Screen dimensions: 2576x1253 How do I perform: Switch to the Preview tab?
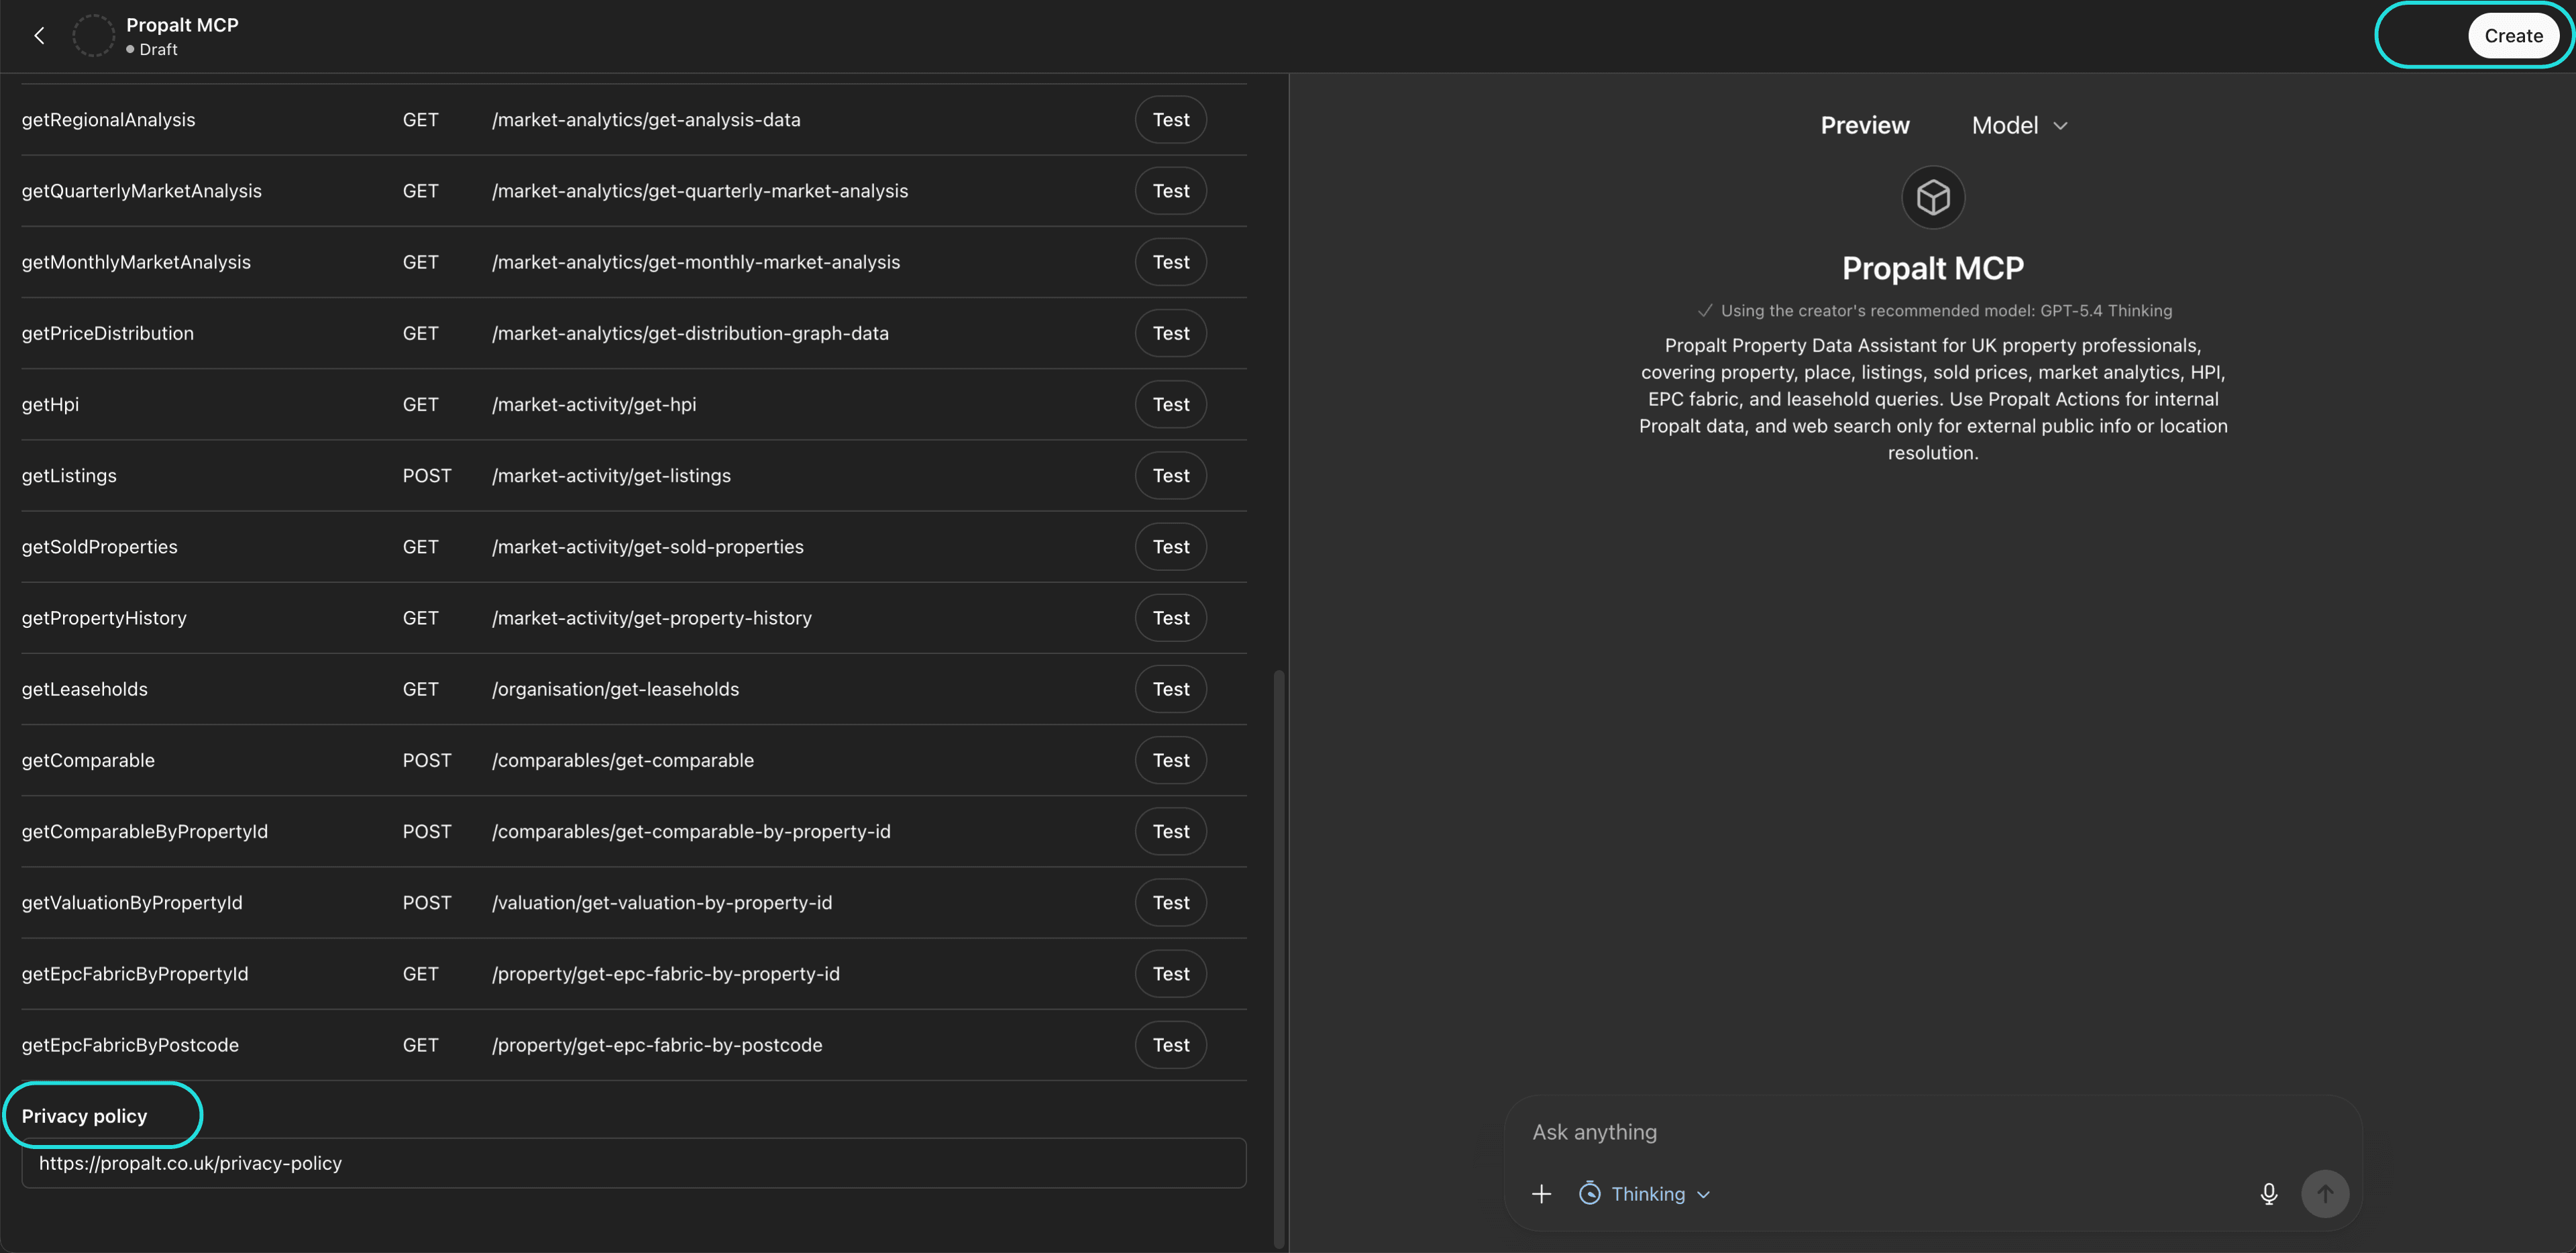[x=1864, y=125]
